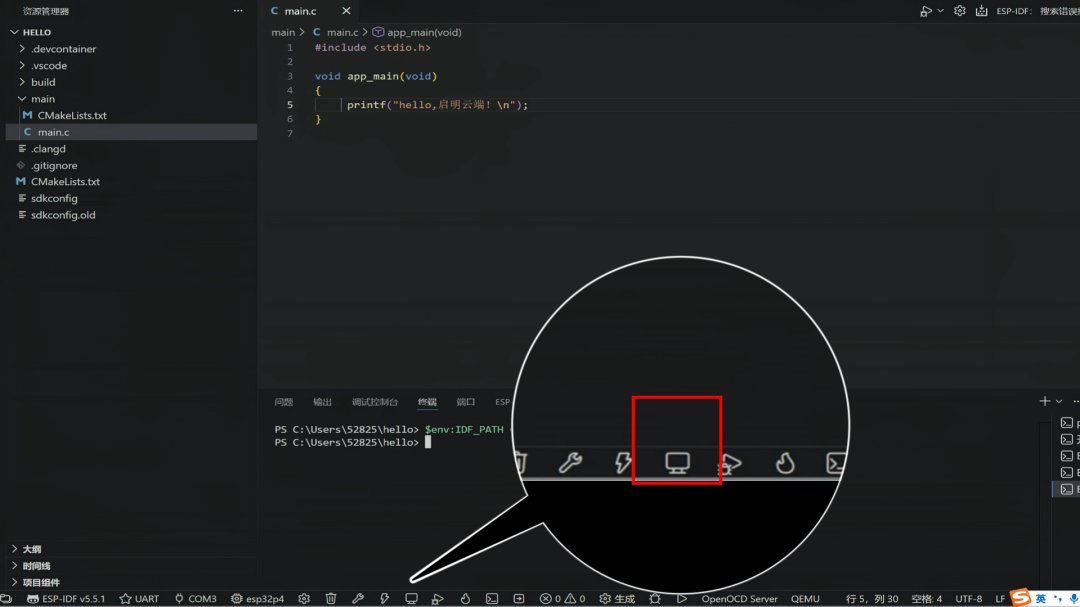Screen dimensions: 1080x607
Task: Open ESP-IDF Terminal icon in status bar
Action: pyautogui.click(x=492, y=599)
